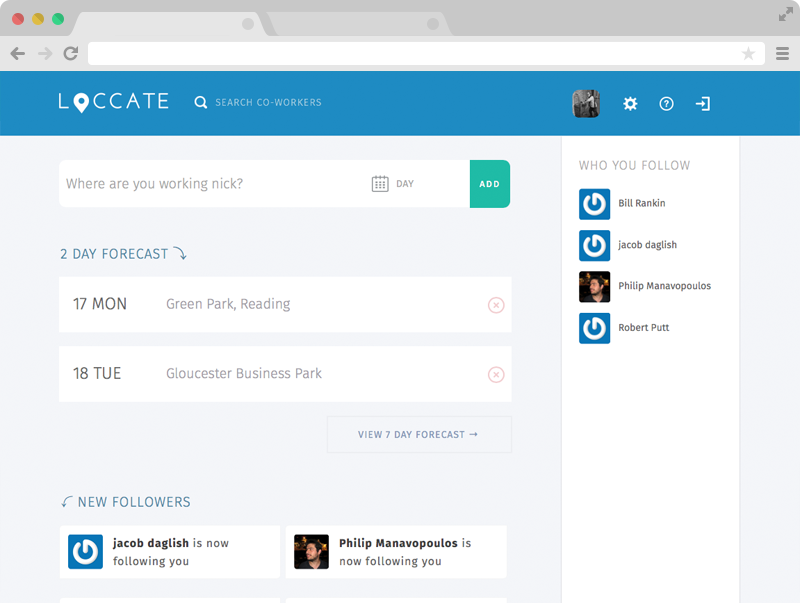800x603 pixels.
Task: Click the DAY selector label
Action: pyautogui.click(x=405, y=184)
